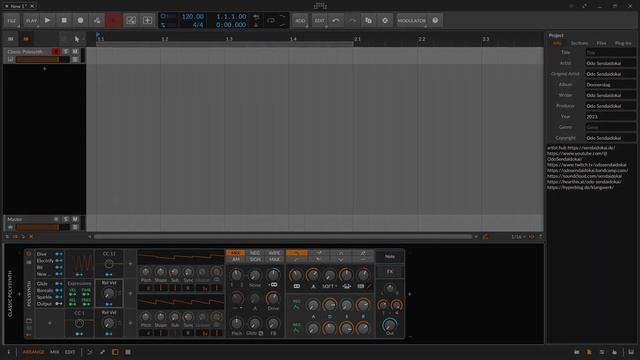Screen dimensions: 640x360
Task: Open the MODULATOR menu
Action: (411, 20)
